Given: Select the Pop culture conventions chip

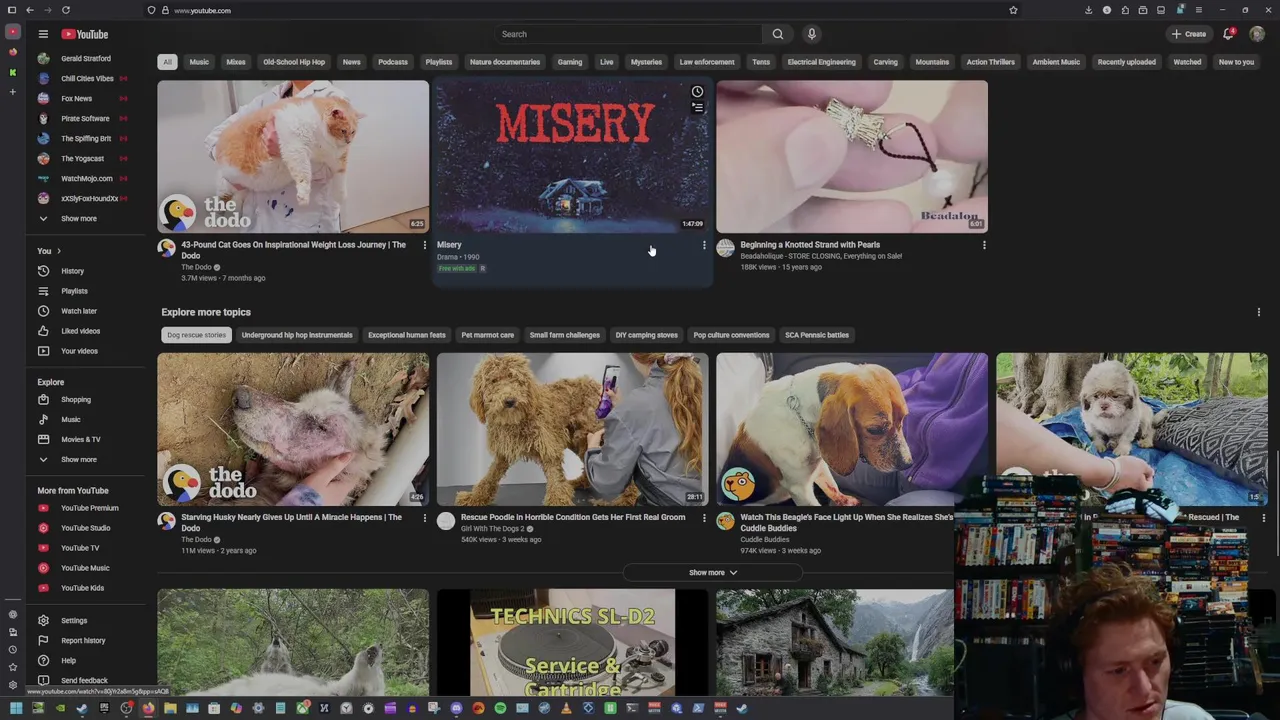Looking at the screenshot, I should pyautogui.click(x=731, y=335).
